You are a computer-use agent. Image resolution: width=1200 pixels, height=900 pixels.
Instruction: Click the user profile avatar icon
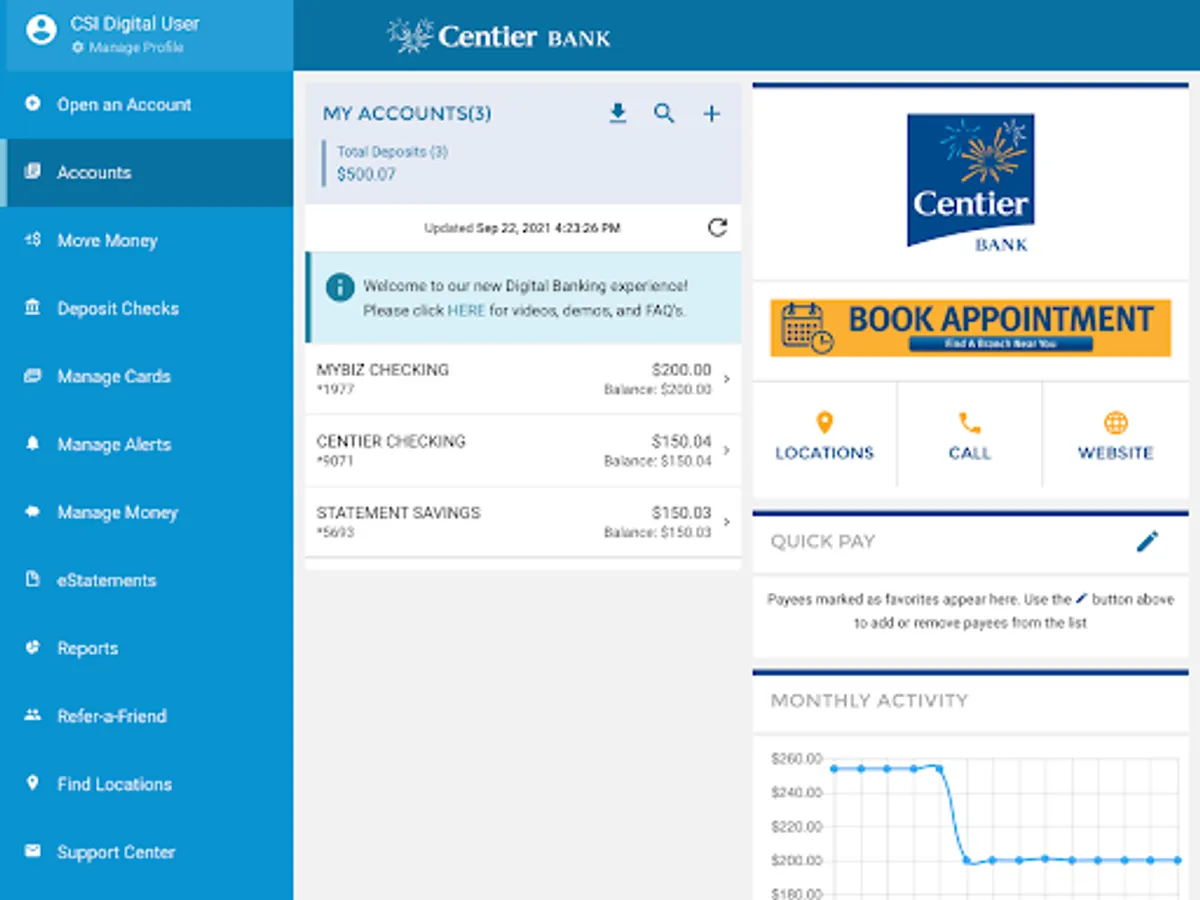point(41,31)
